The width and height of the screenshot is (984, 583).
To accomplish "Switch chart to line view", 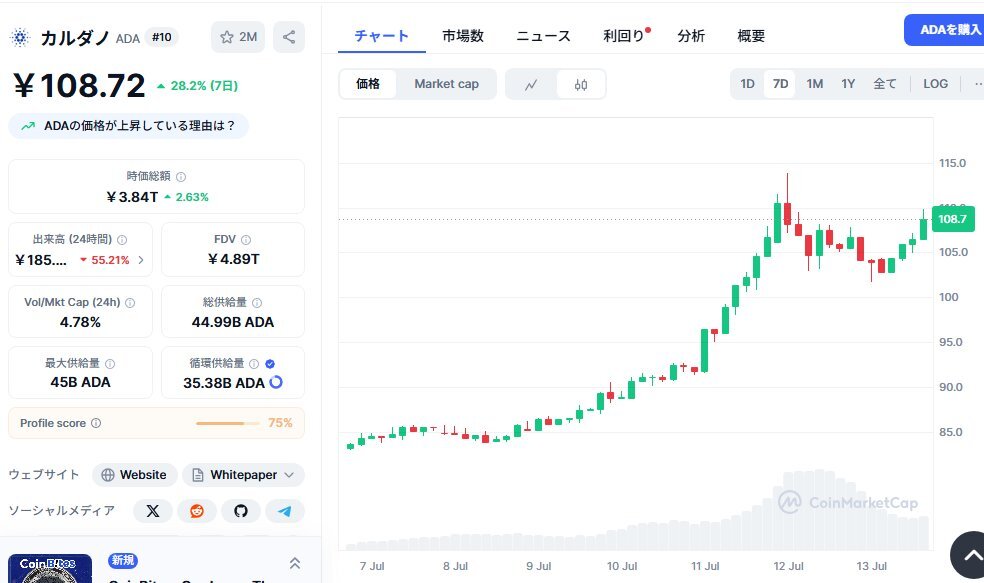I will 531,84.
